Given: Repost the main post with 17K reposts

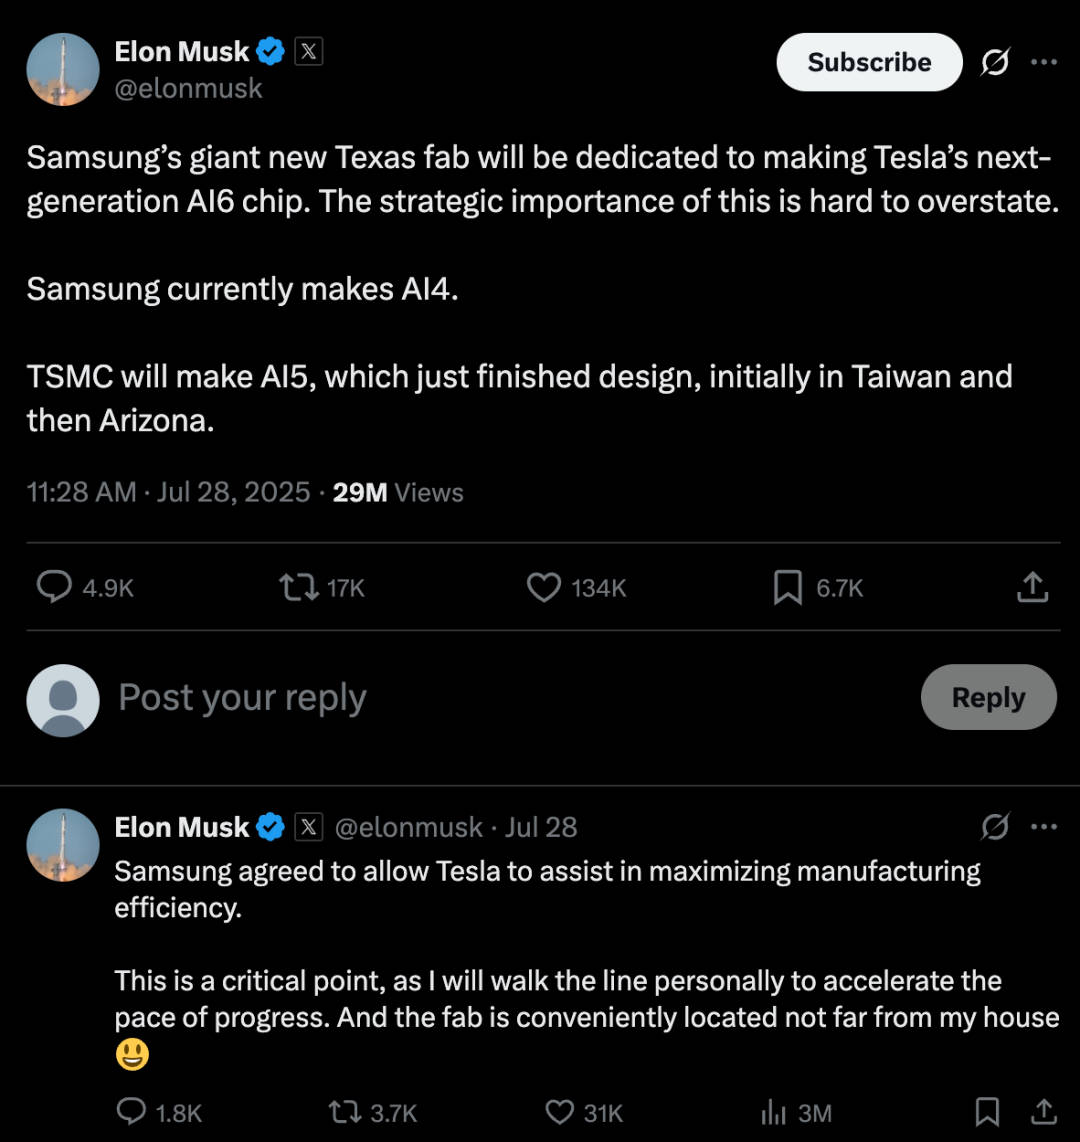Looking at the screenshot, I should (x=299, y=587).
